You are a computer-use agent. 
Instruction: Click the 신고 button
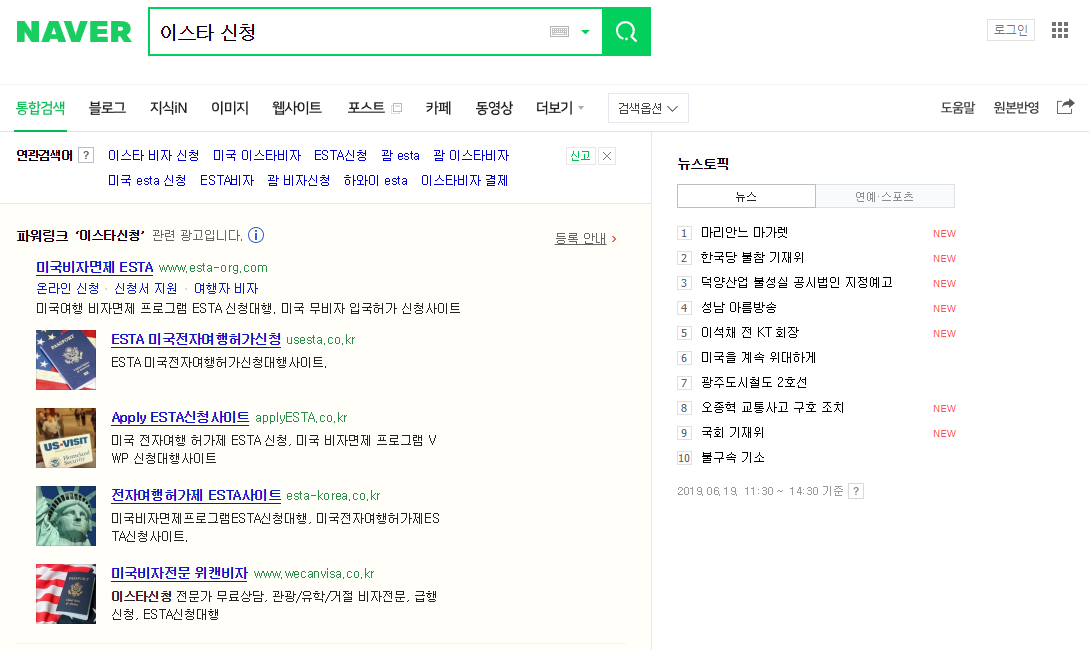(581, 156)
